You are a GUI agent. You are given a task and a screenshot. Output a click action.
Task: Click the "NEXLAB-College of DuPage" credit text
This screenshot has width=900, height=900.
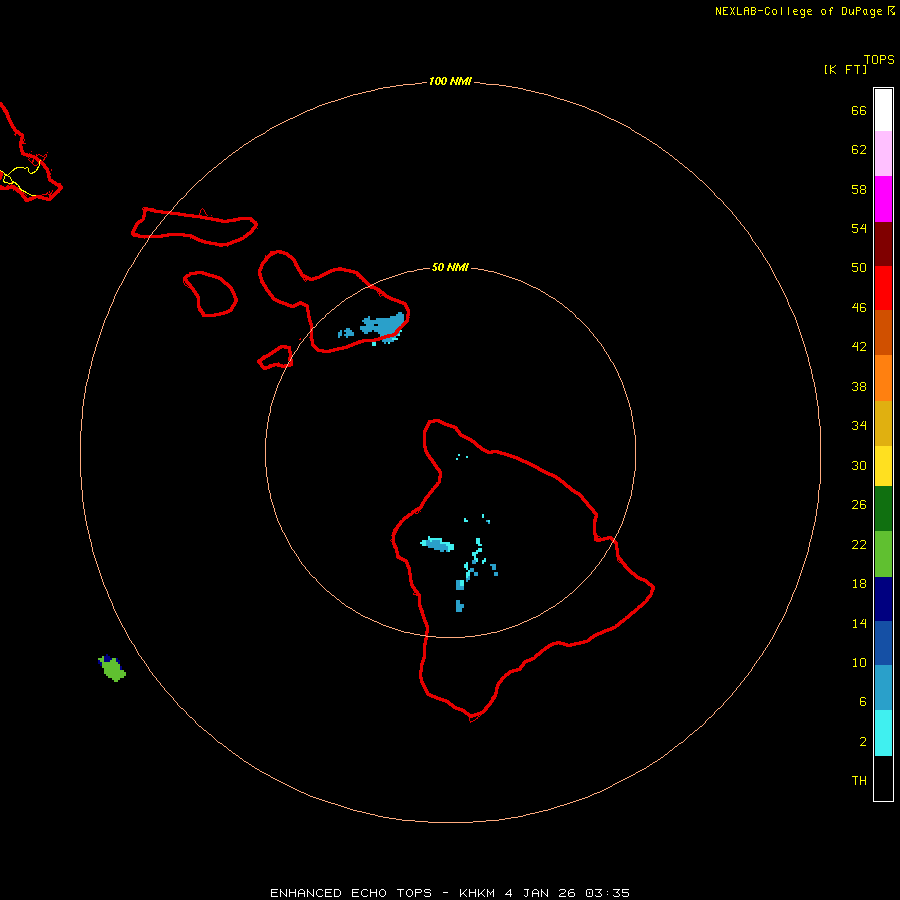tap(798, 11)
